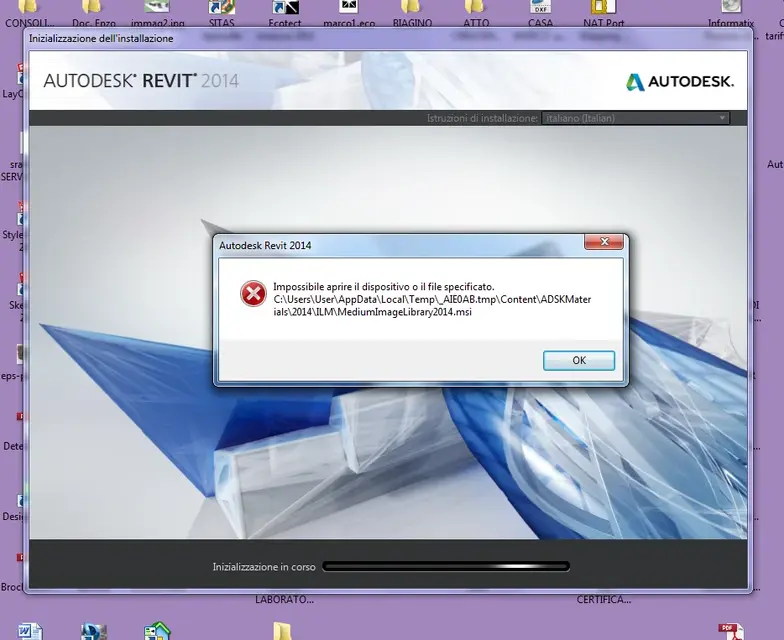Click OK in the Revit error dialog
Screen dimensions: 784x640
pos(578,360)
